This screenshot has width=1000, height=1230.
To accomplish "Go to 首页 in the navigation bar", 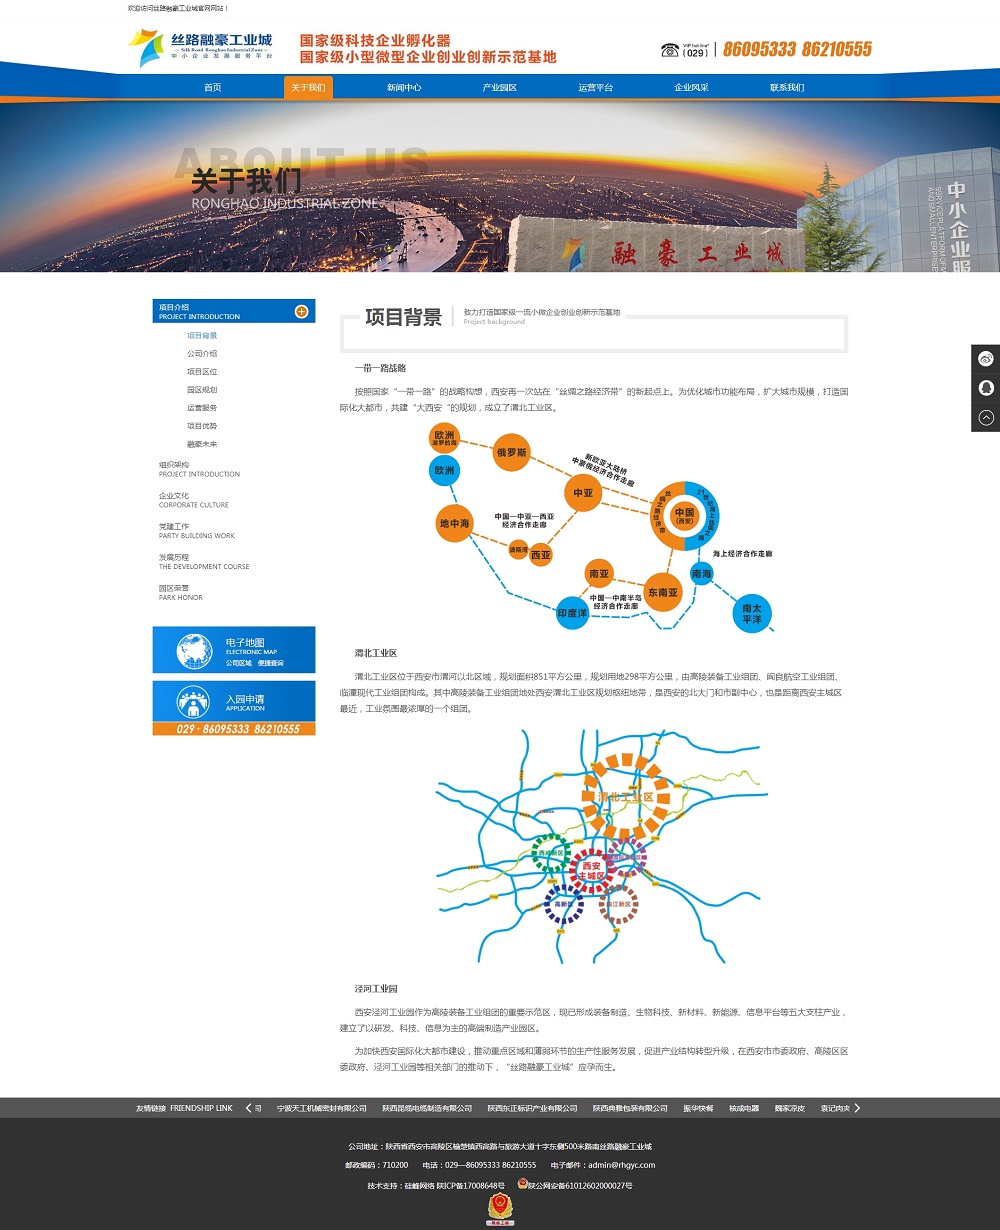I will pos(213,88).
